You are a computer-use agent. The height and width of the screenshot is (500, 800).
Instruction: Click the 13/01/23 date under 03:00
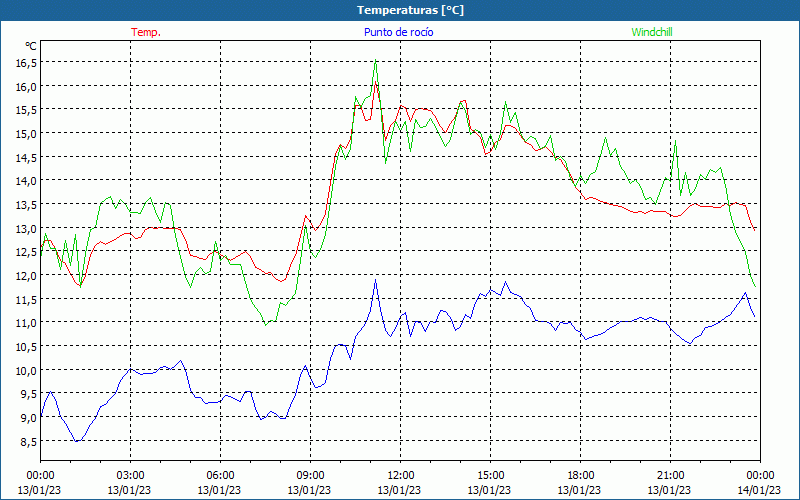pos(129,490)
